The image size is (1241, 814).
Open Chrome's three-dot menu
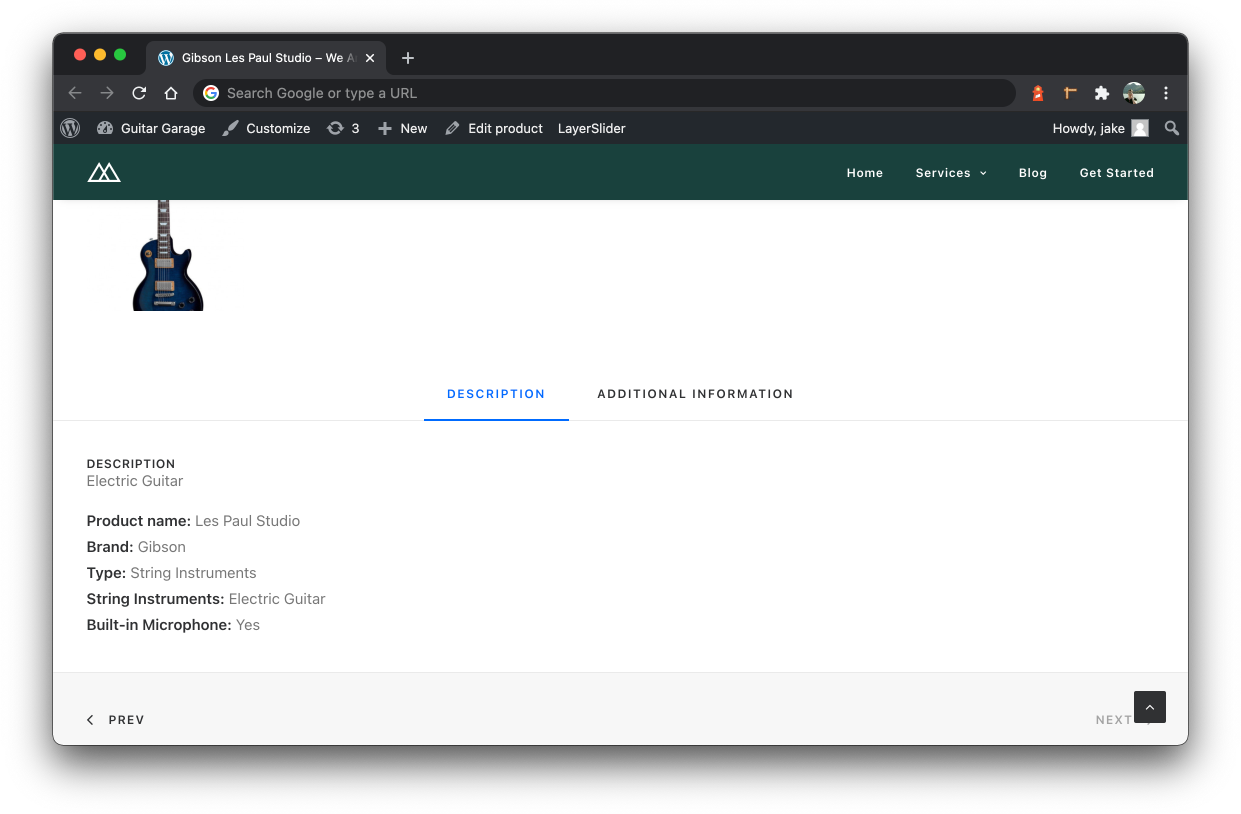(1166, 92)
